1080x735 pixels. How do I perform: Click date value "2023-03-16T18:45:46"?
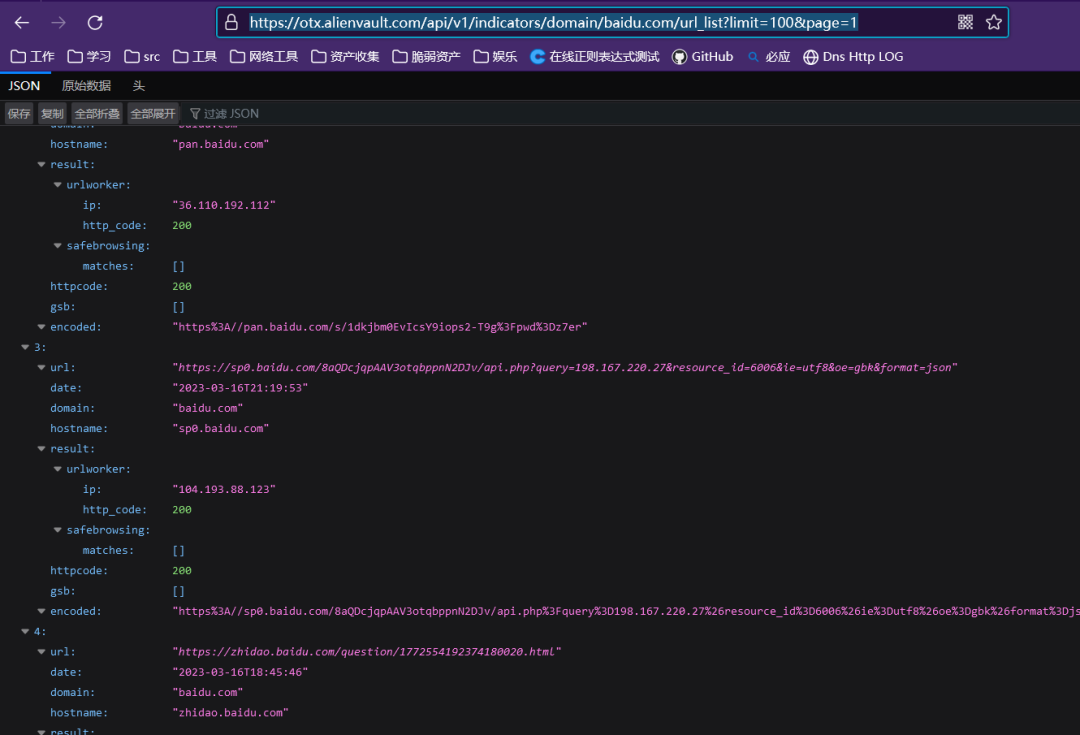240,672
